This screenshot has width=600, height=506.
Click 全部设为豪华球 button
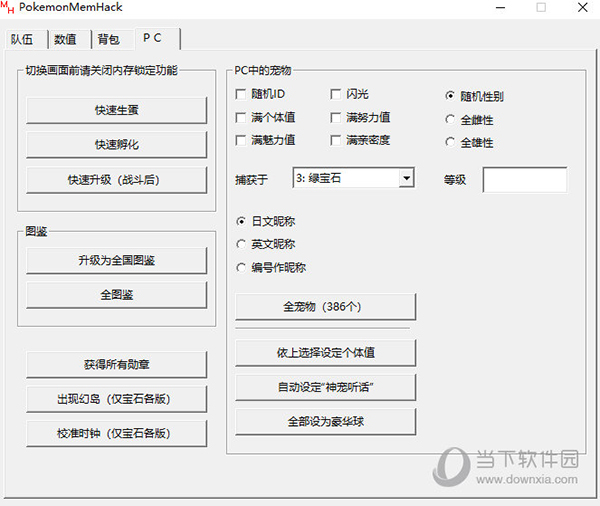325,421
